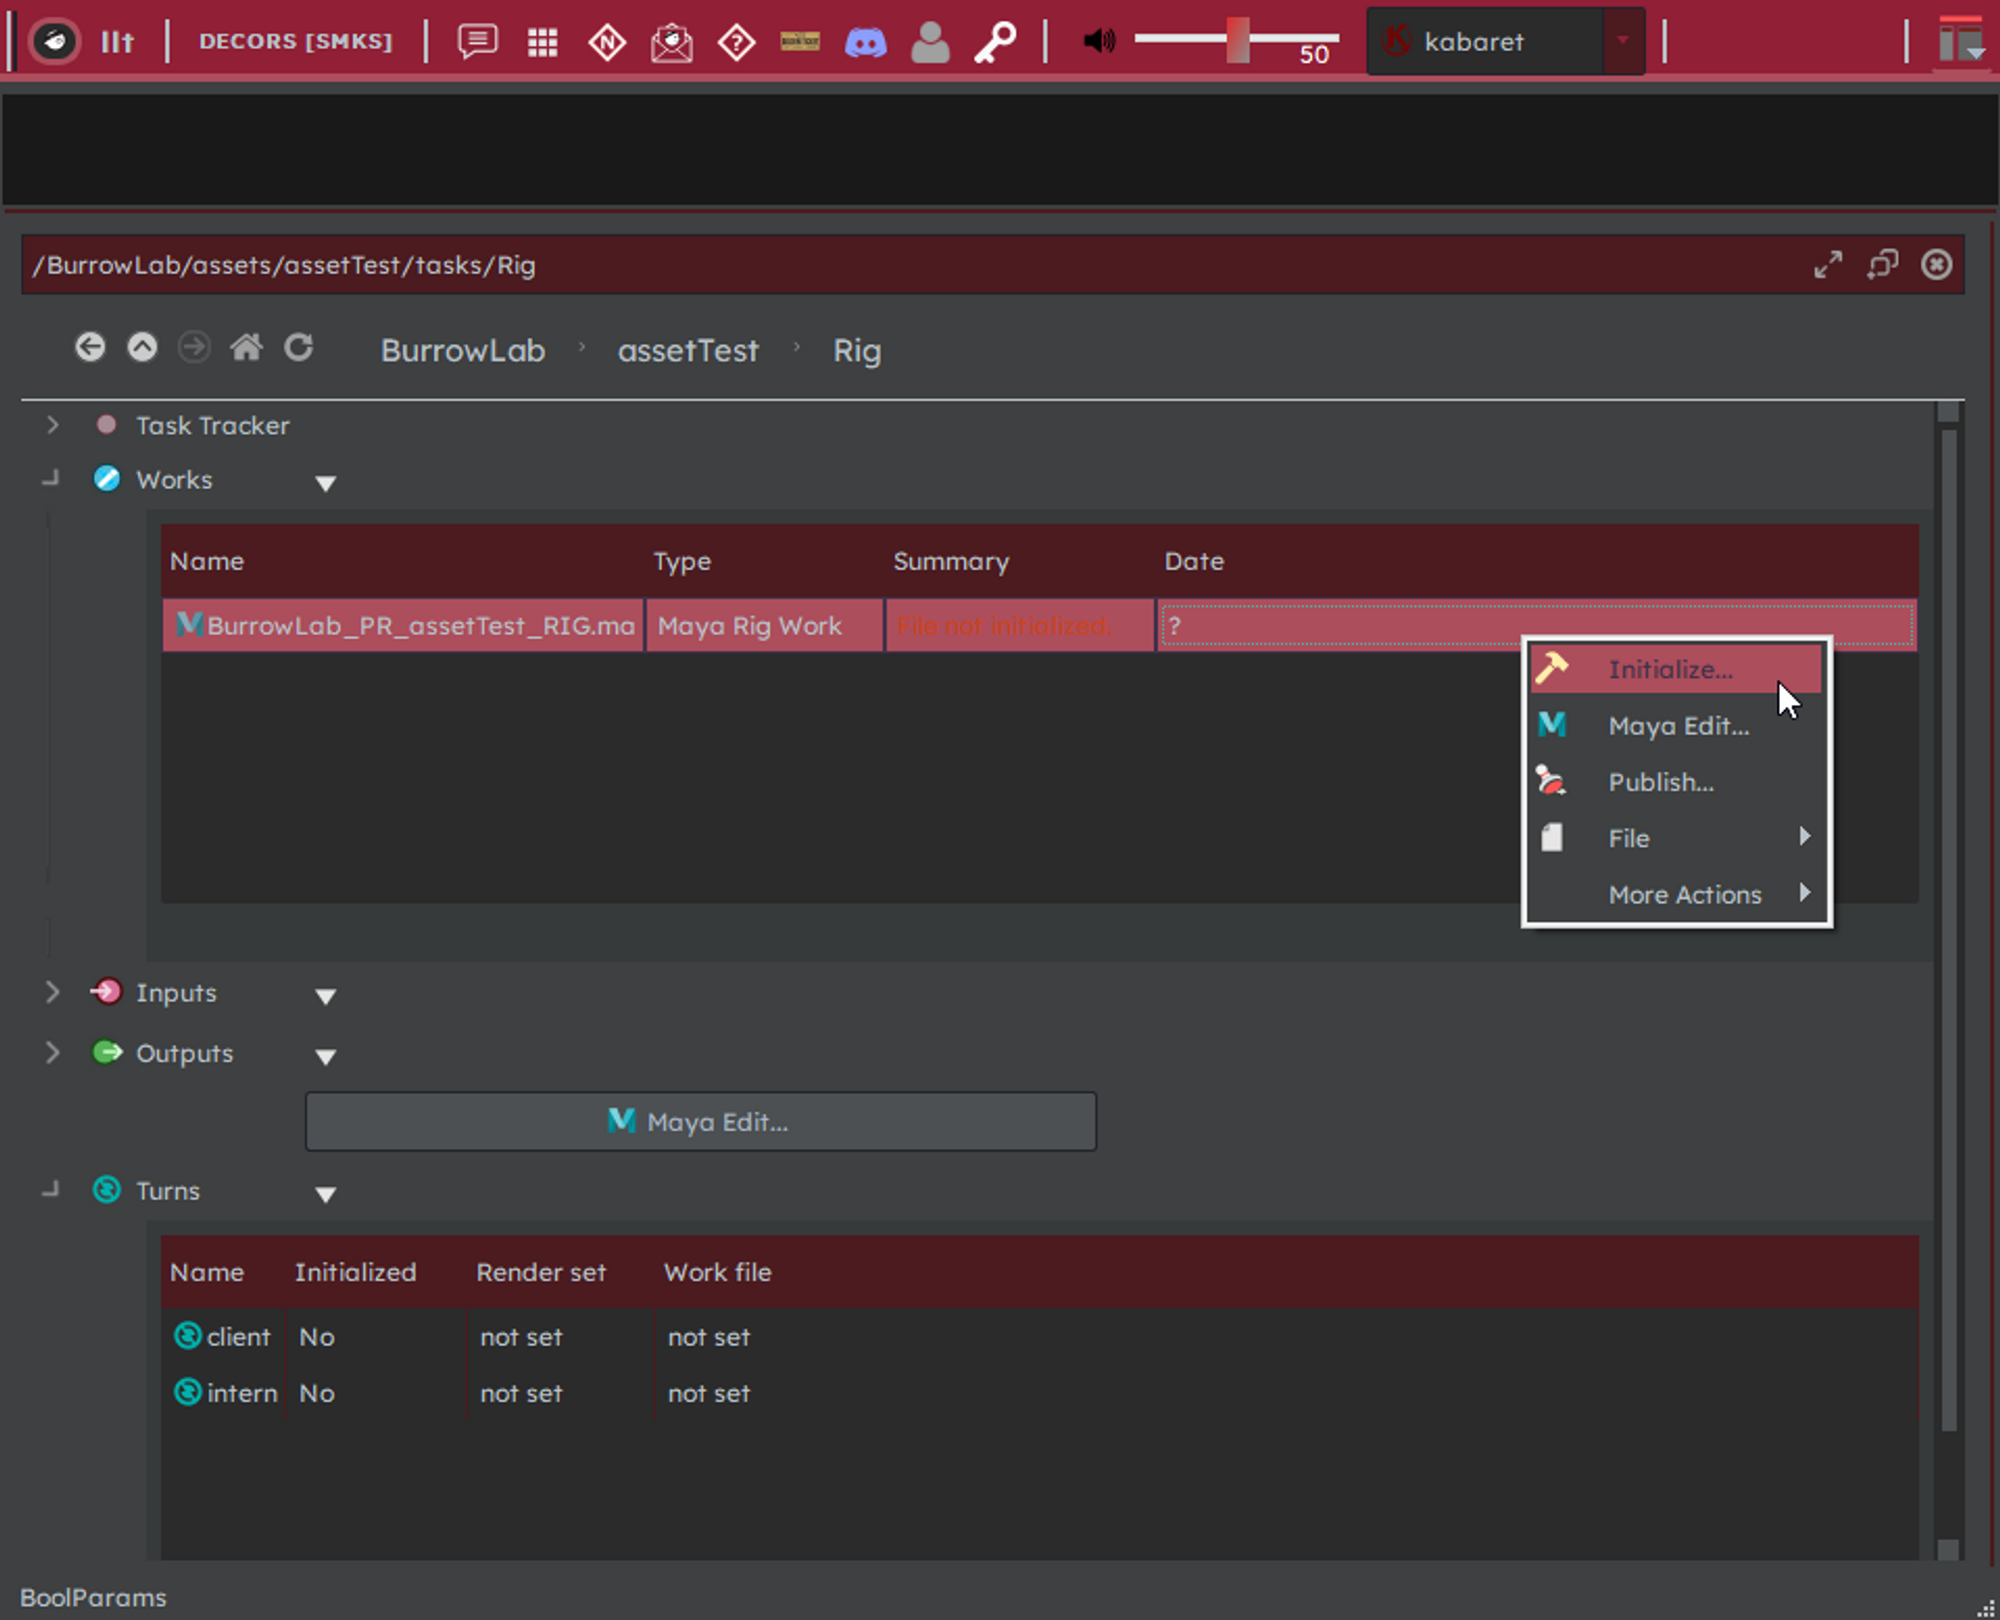Click the round bird logo icon in top bar
Screen dimensions: 2000x1620
54,41
